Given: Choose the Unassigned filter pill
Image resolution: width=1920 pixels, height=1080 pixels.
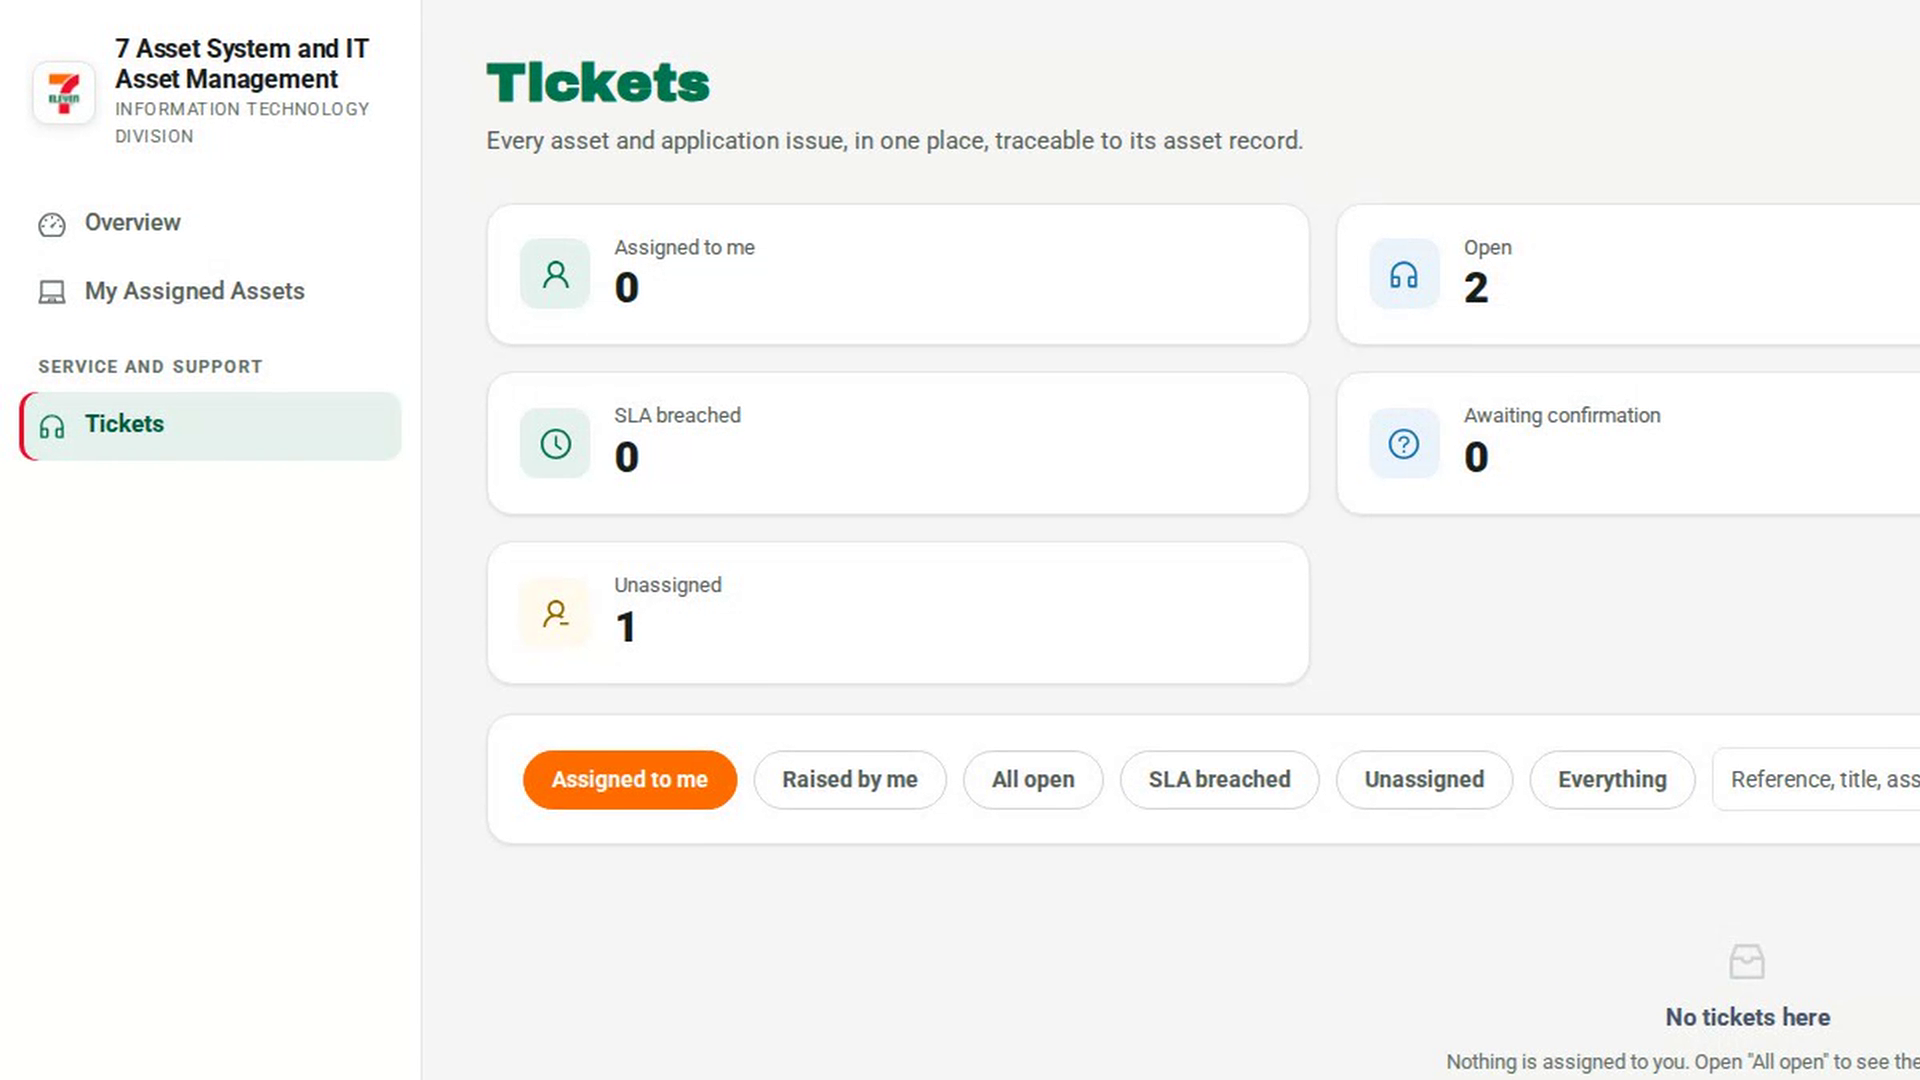Looking at the screenshot, I should tap(1424, 780).
